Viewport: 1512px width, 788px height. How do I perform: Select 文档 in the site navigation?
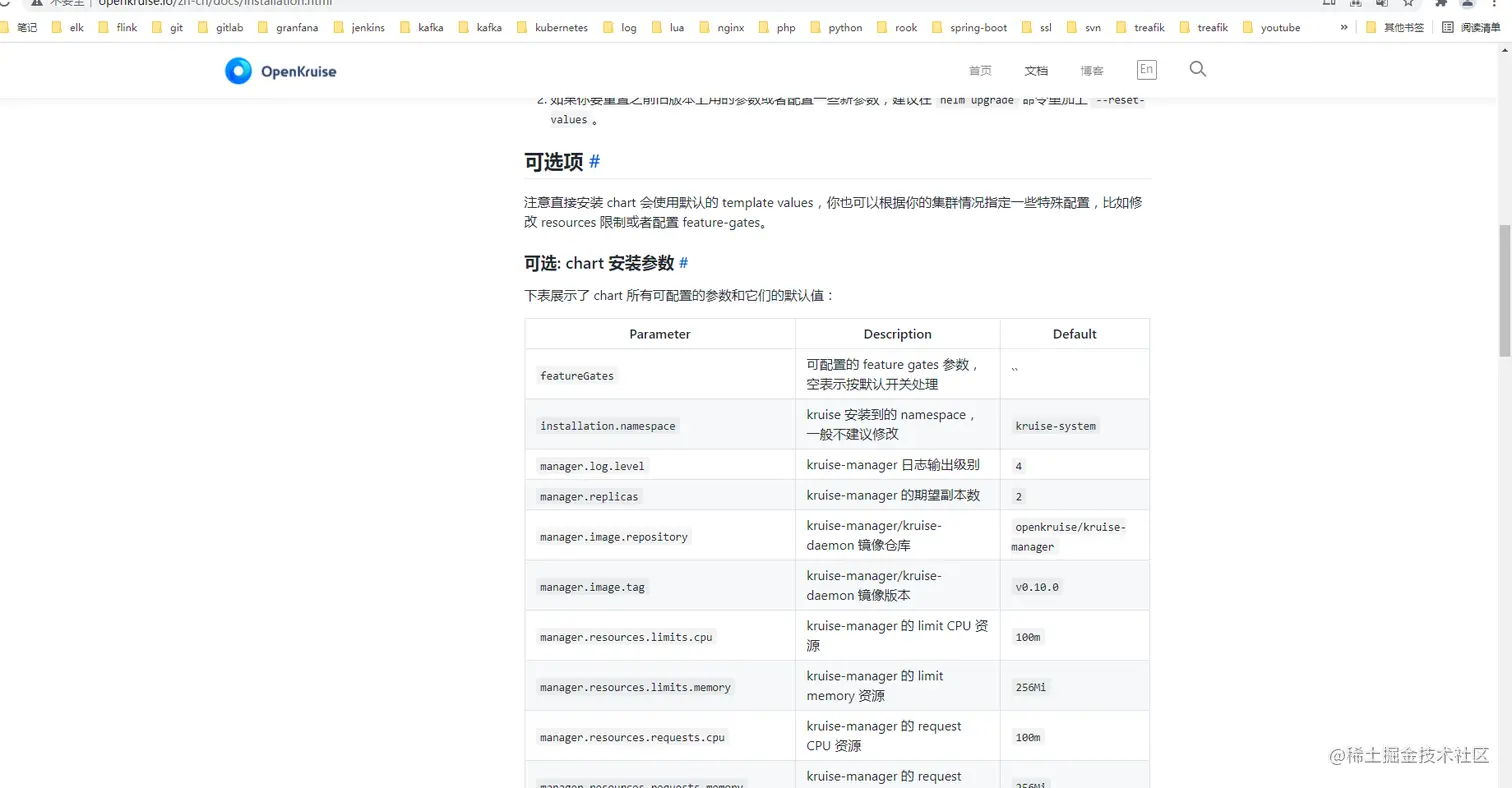pyautogui.click(x=1036, y=70)
